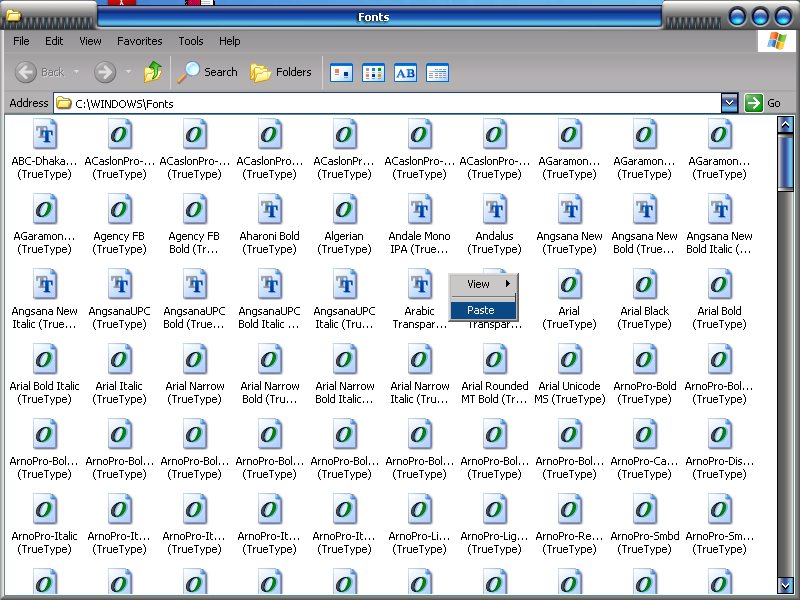The image size is (800, 600).
Task: Click the scroll down arrow
Action: click(785, 585)
